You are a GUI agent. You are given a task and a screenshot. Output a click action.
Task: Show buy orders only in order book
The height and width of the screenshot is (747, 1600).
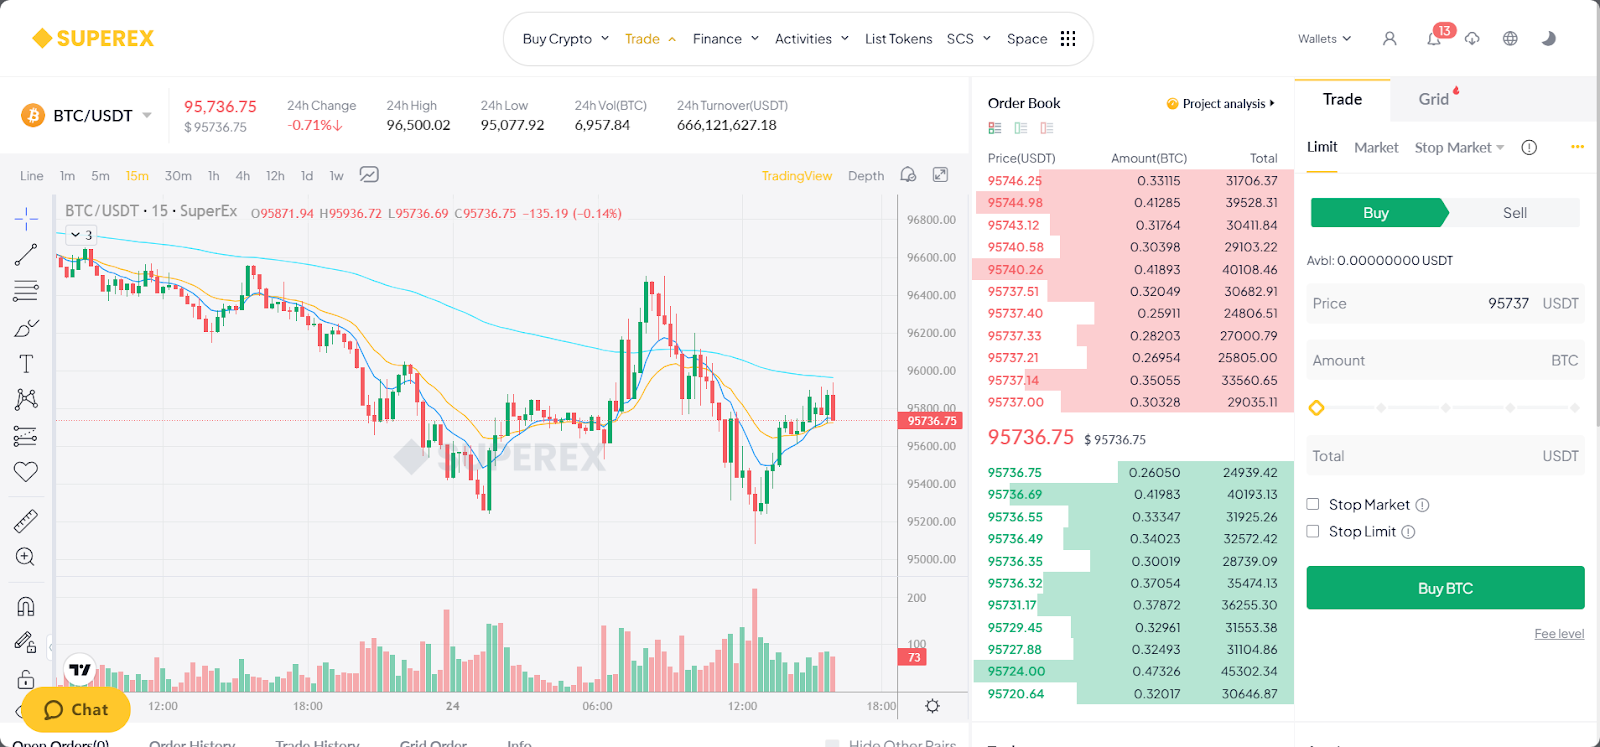[x=1021, y=128]
